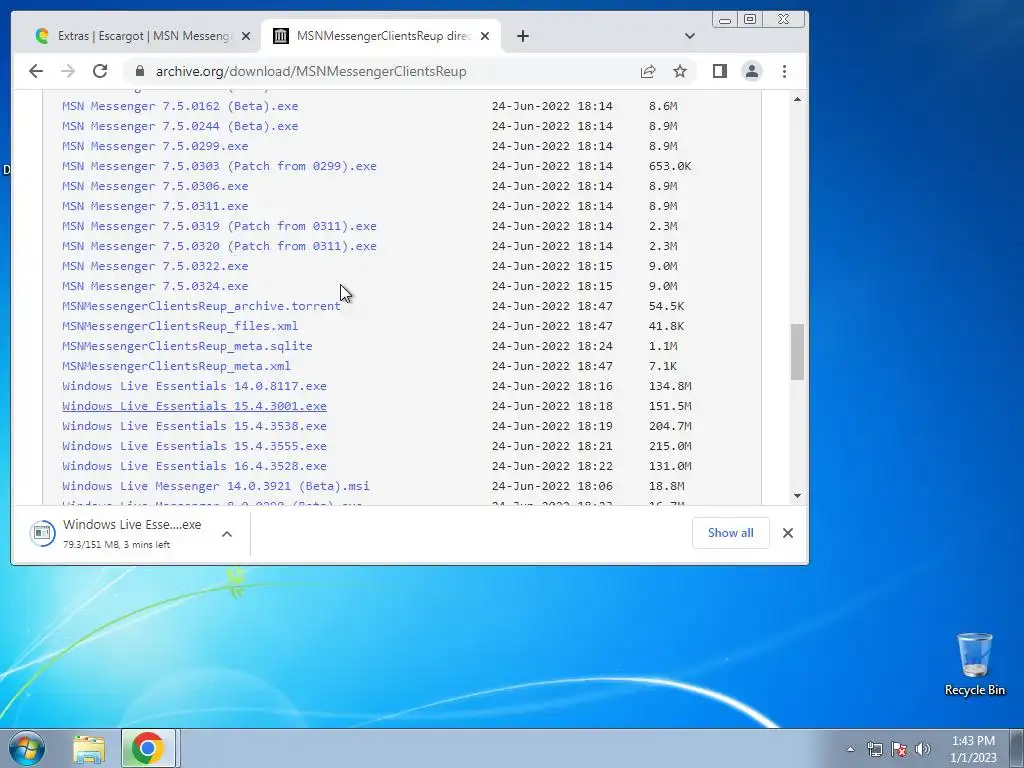Click the Show desktop button
Viewport: 1024px width, 768px height.
1017,748
